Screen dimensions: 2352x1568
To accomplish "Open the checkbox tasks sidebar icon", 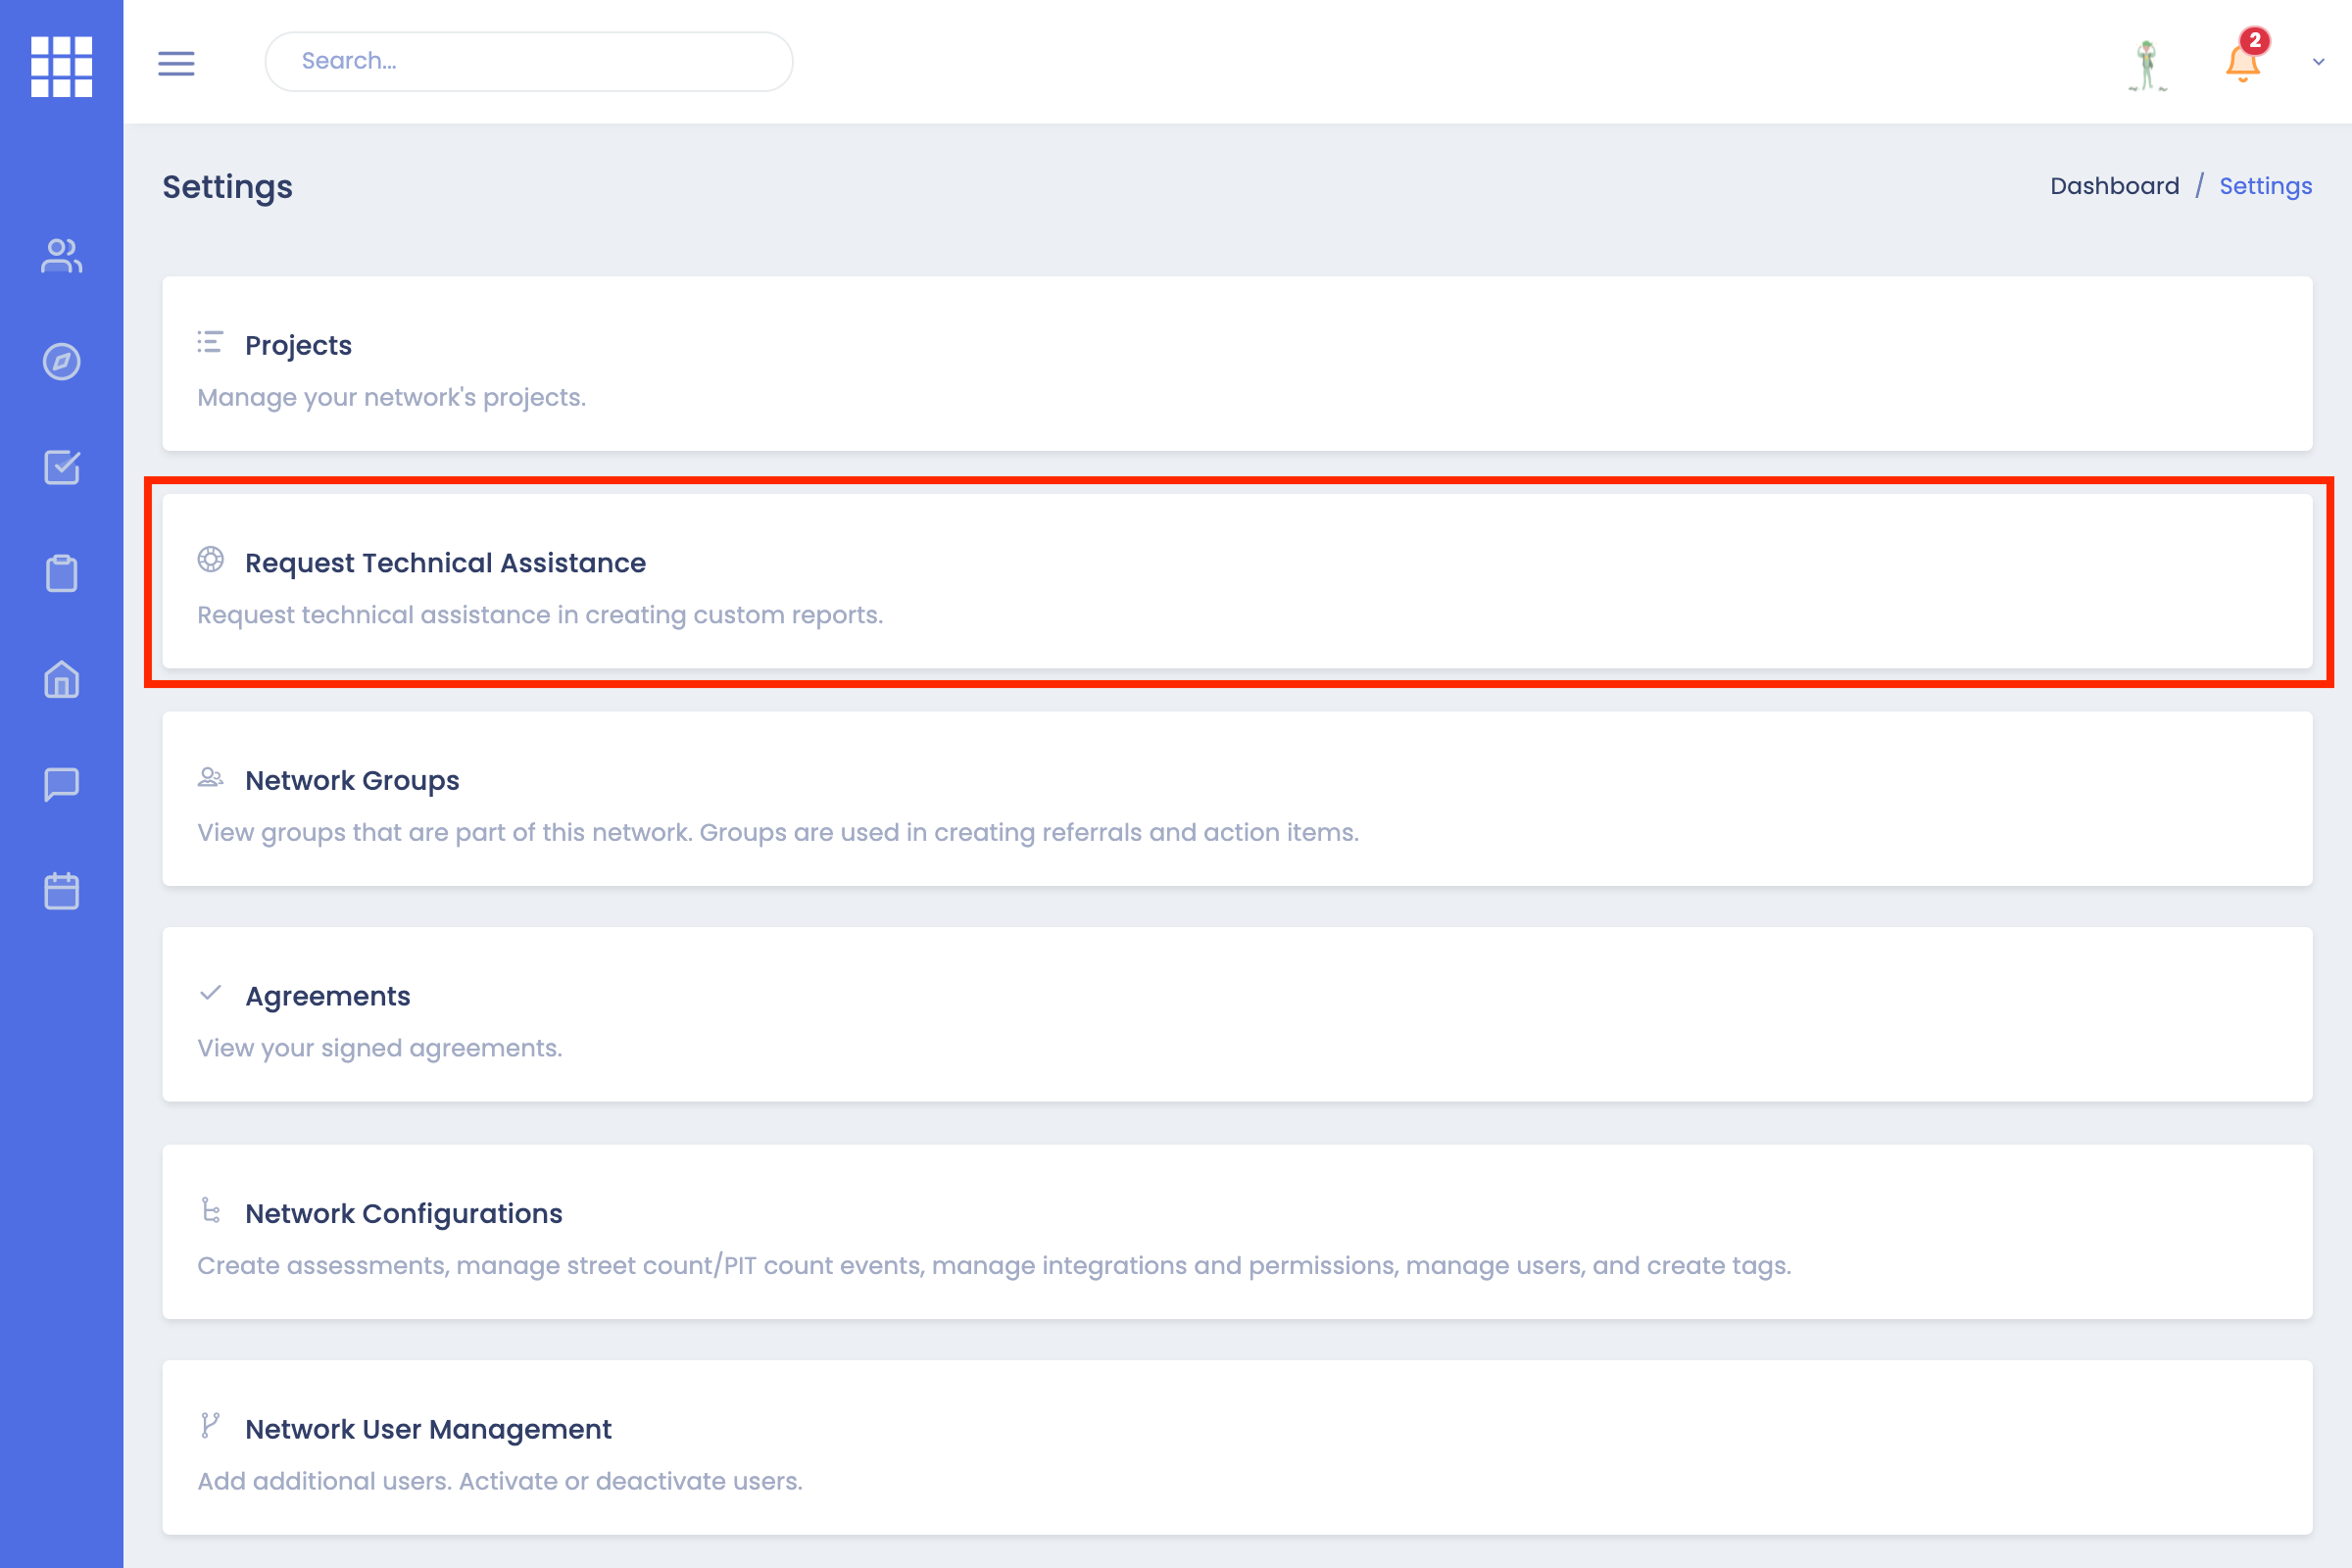I will pyautogui.click(x=61, y=468).
